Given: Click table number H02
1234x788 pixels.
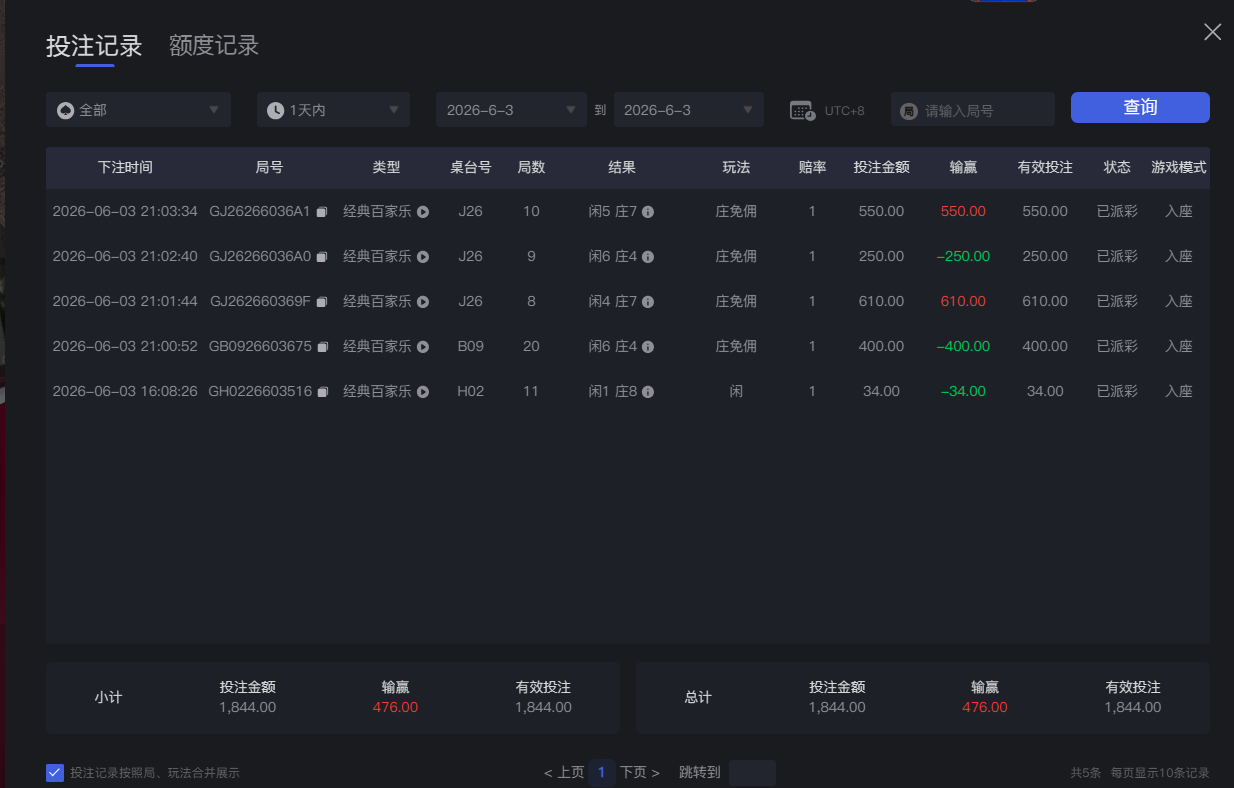Looking at the screenshot, I should click(470, 392).
